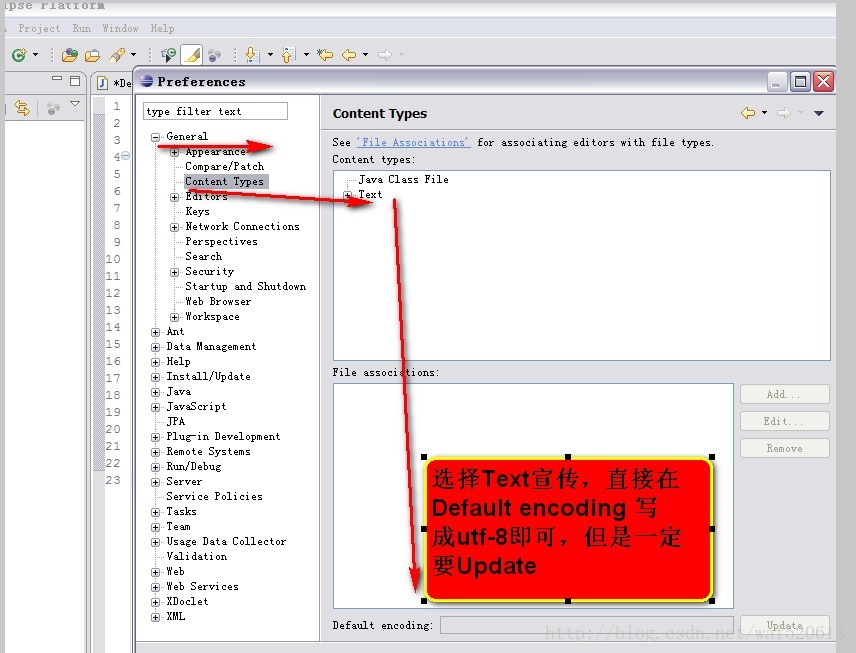Open the Help menu
The width and height of the screenshot is (856, 653).
(162, 28)
